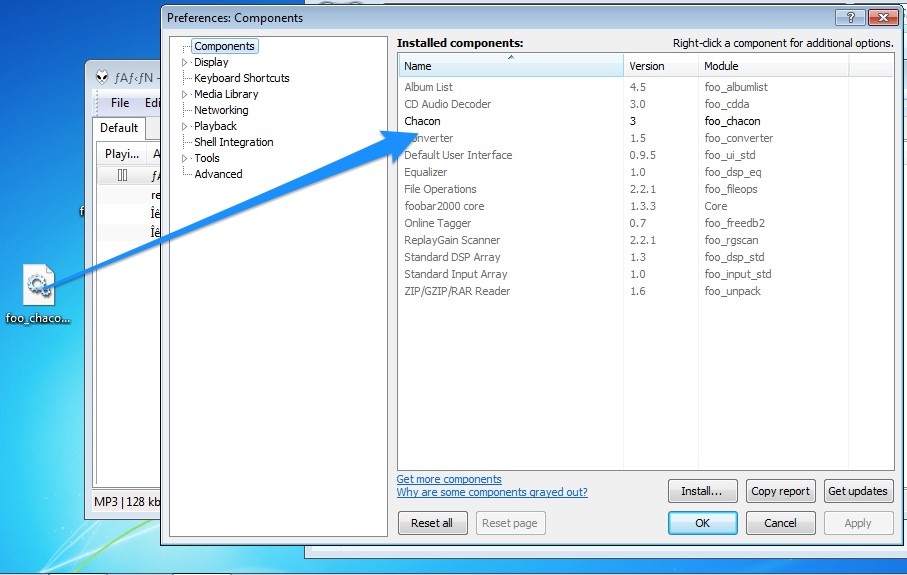
Task: Click version 1.3.3 in the components list
Action: 642,206
